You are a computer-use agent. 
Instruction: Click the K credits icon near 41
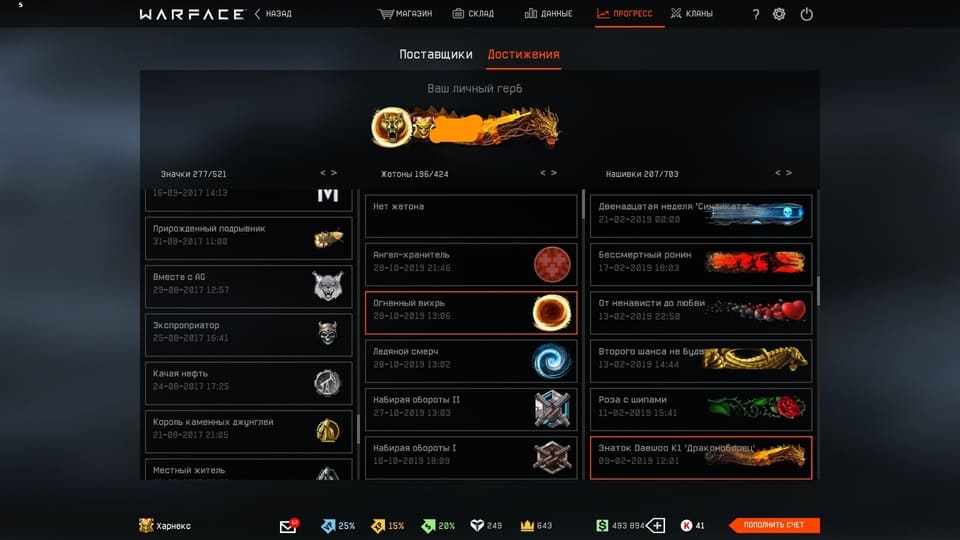pyautogui.click(x=686, y=525)
